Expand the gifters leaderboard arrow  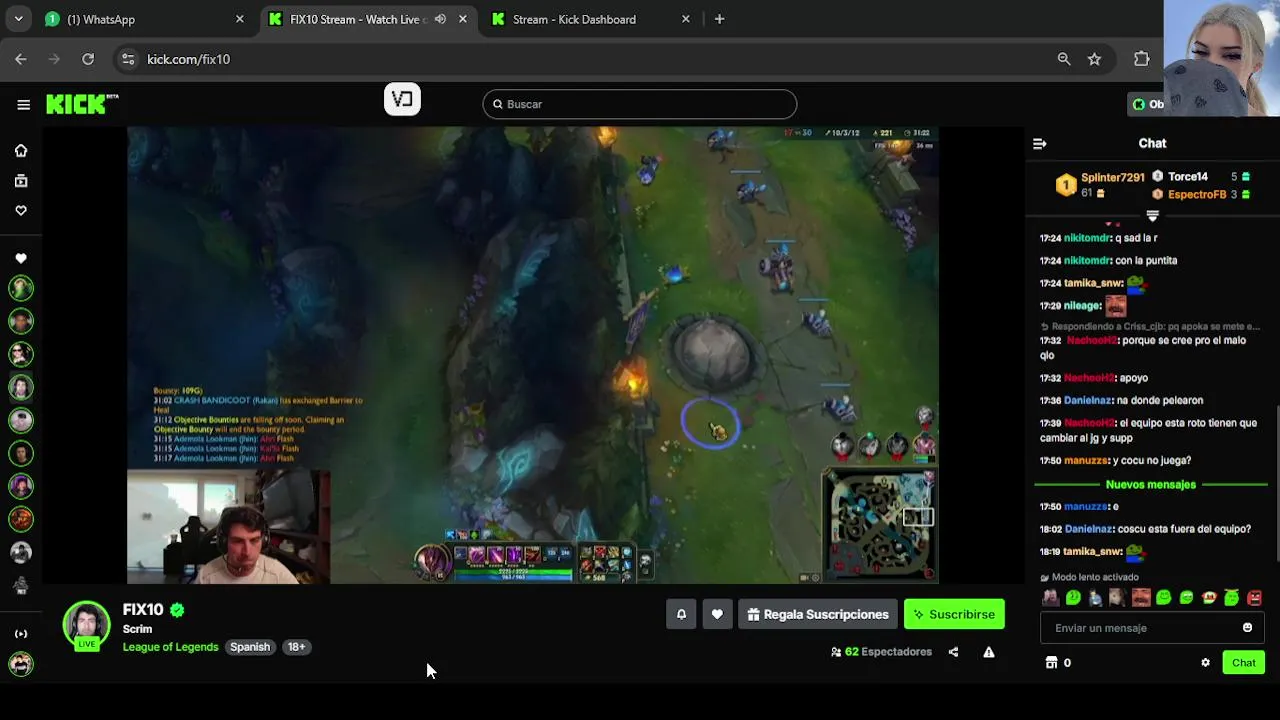coord(1152,216)
